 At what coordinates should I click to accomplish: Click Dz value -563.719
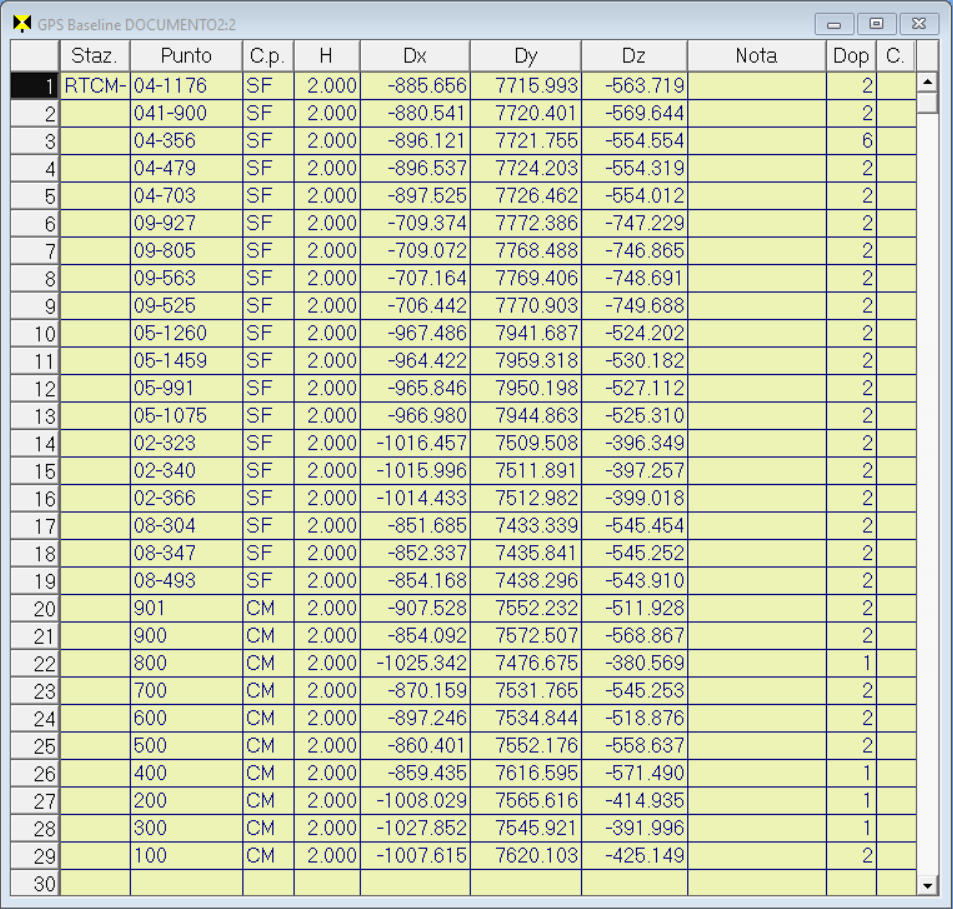634,86
